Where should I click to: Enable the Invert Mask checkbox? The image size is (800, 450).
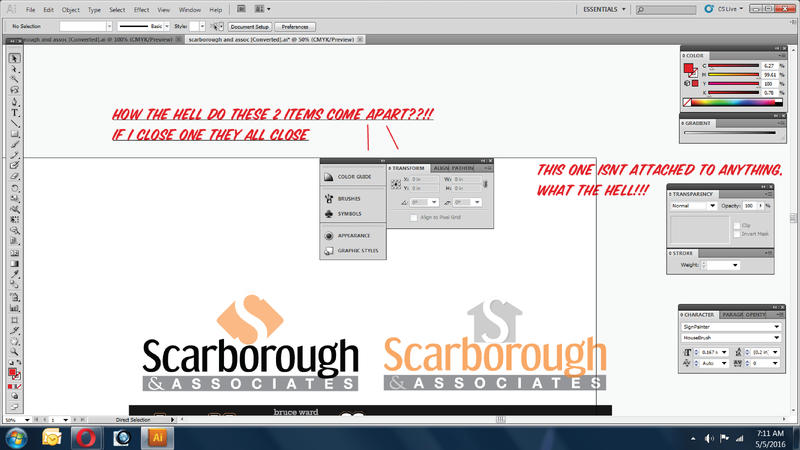(x=736, y=234)
